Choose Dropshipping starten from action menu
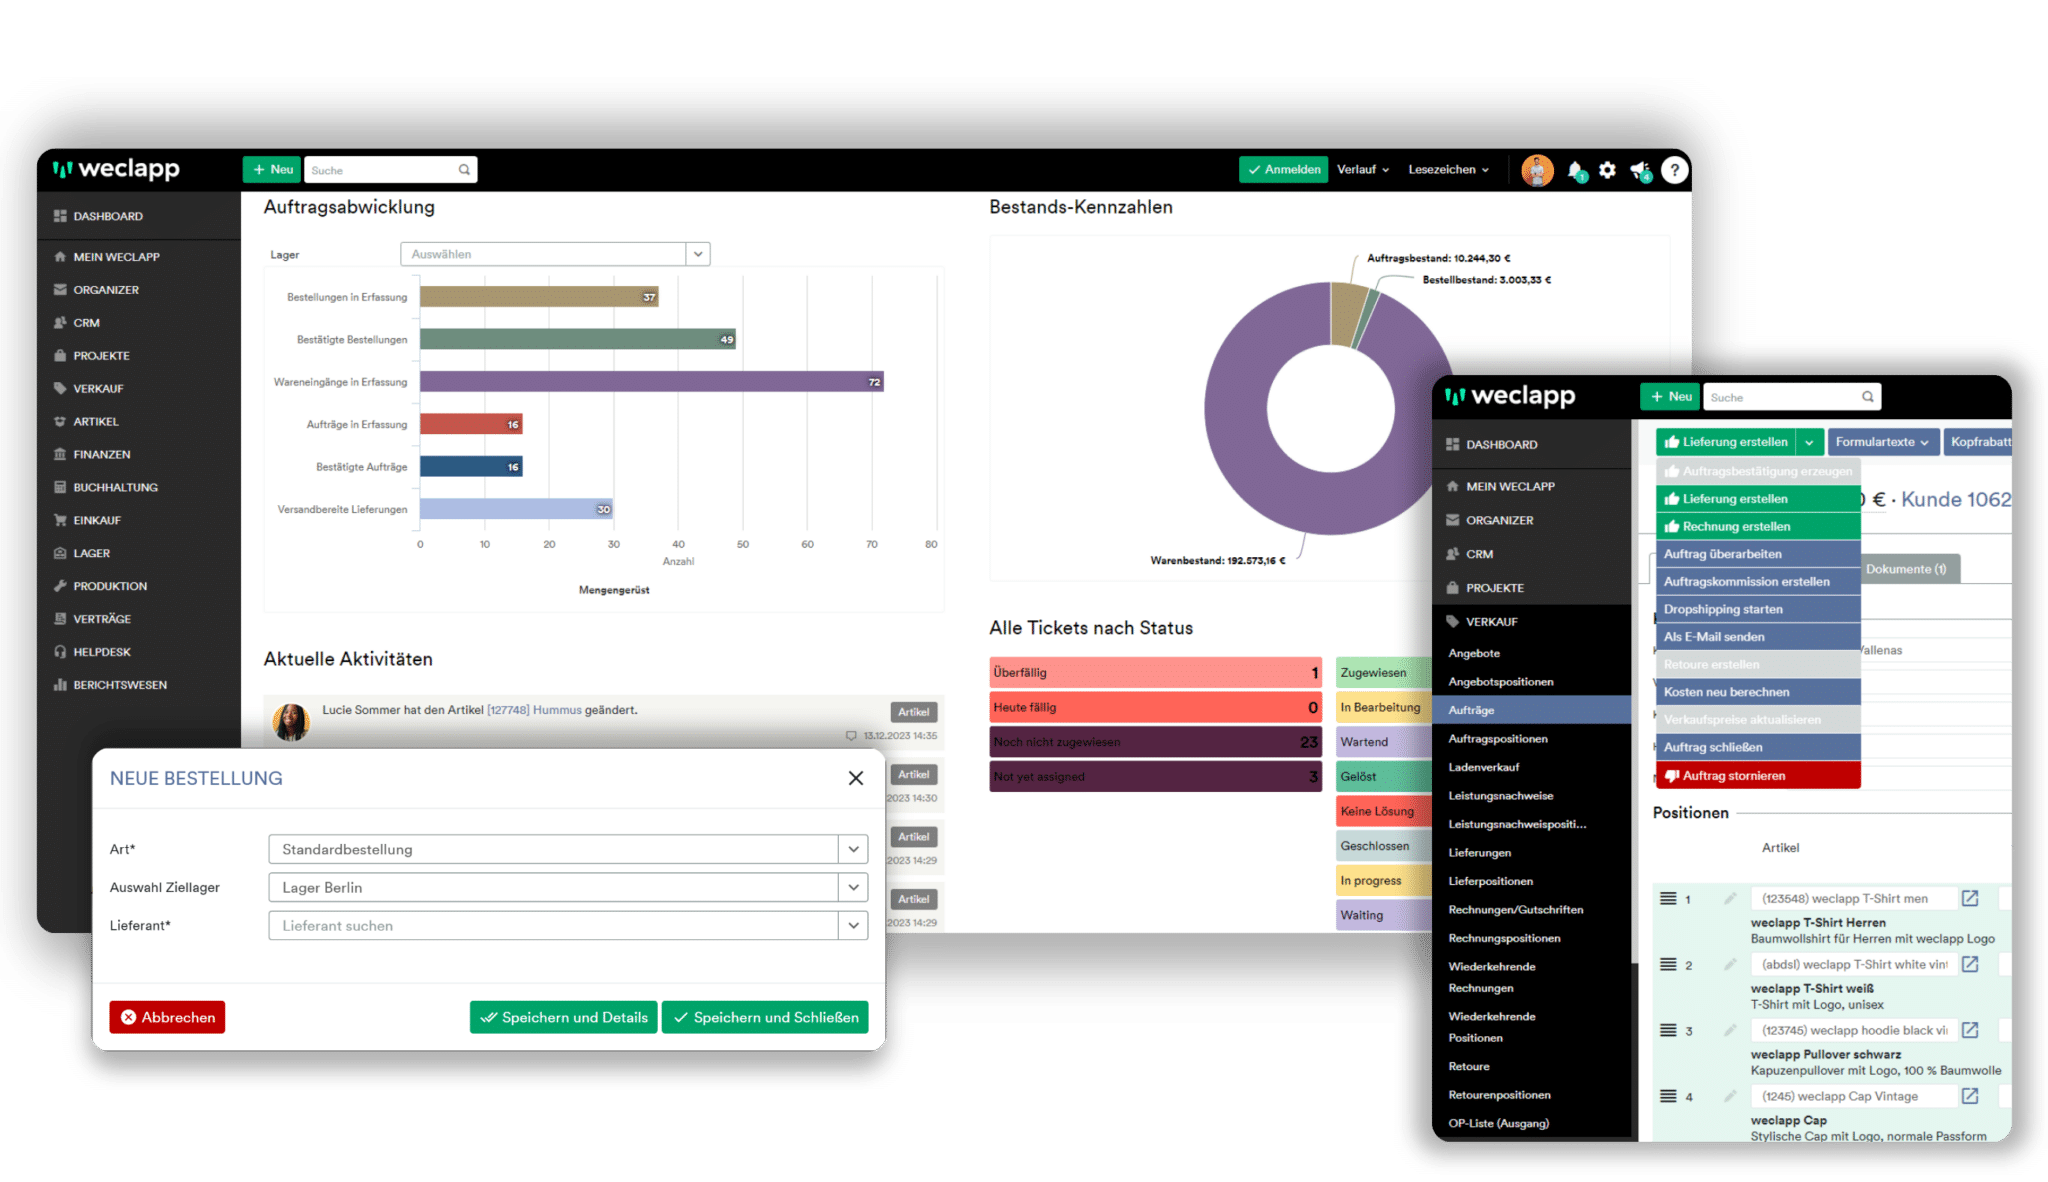This screenshot has height=1182, width=2048. click(1758, 609)
